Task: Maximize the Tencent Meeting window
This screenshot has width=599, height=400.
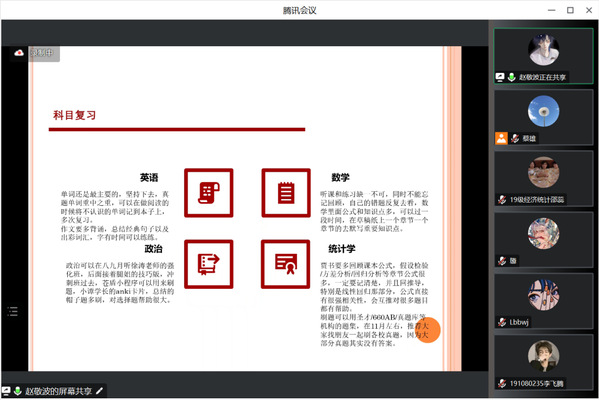Action: click(570, 10)
